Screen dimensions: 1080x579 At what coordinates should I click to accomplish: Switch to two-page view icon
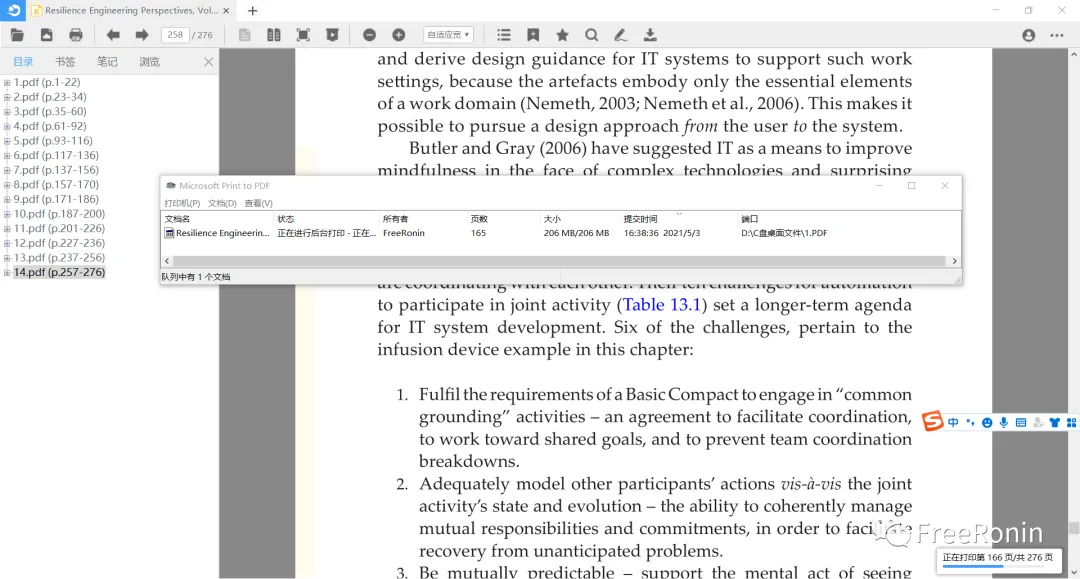273,35
